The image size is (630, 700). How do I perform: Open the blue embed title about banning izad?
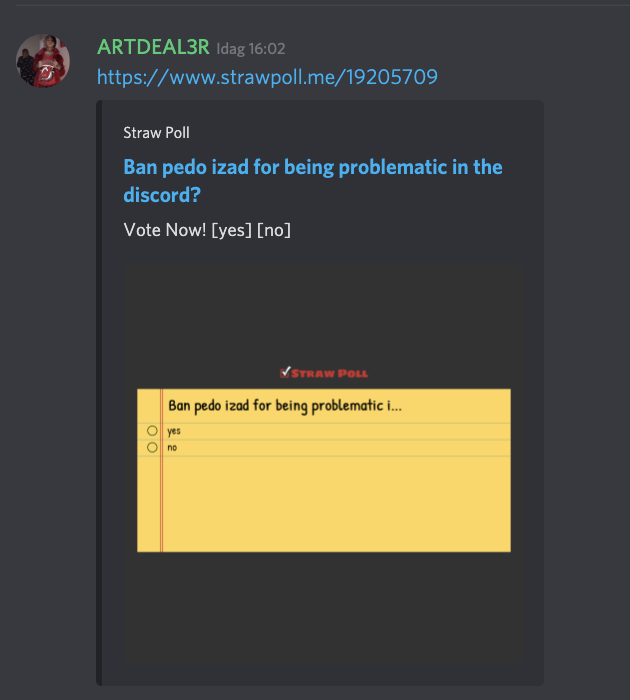point(313,181)
